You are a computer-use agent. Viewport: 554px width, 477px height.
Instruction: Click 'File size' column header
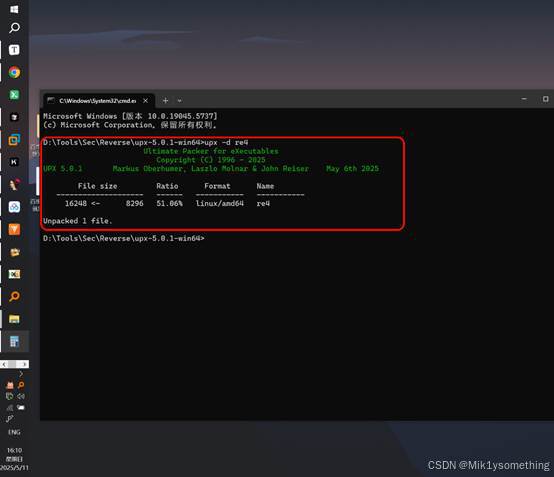click(98, 186)
